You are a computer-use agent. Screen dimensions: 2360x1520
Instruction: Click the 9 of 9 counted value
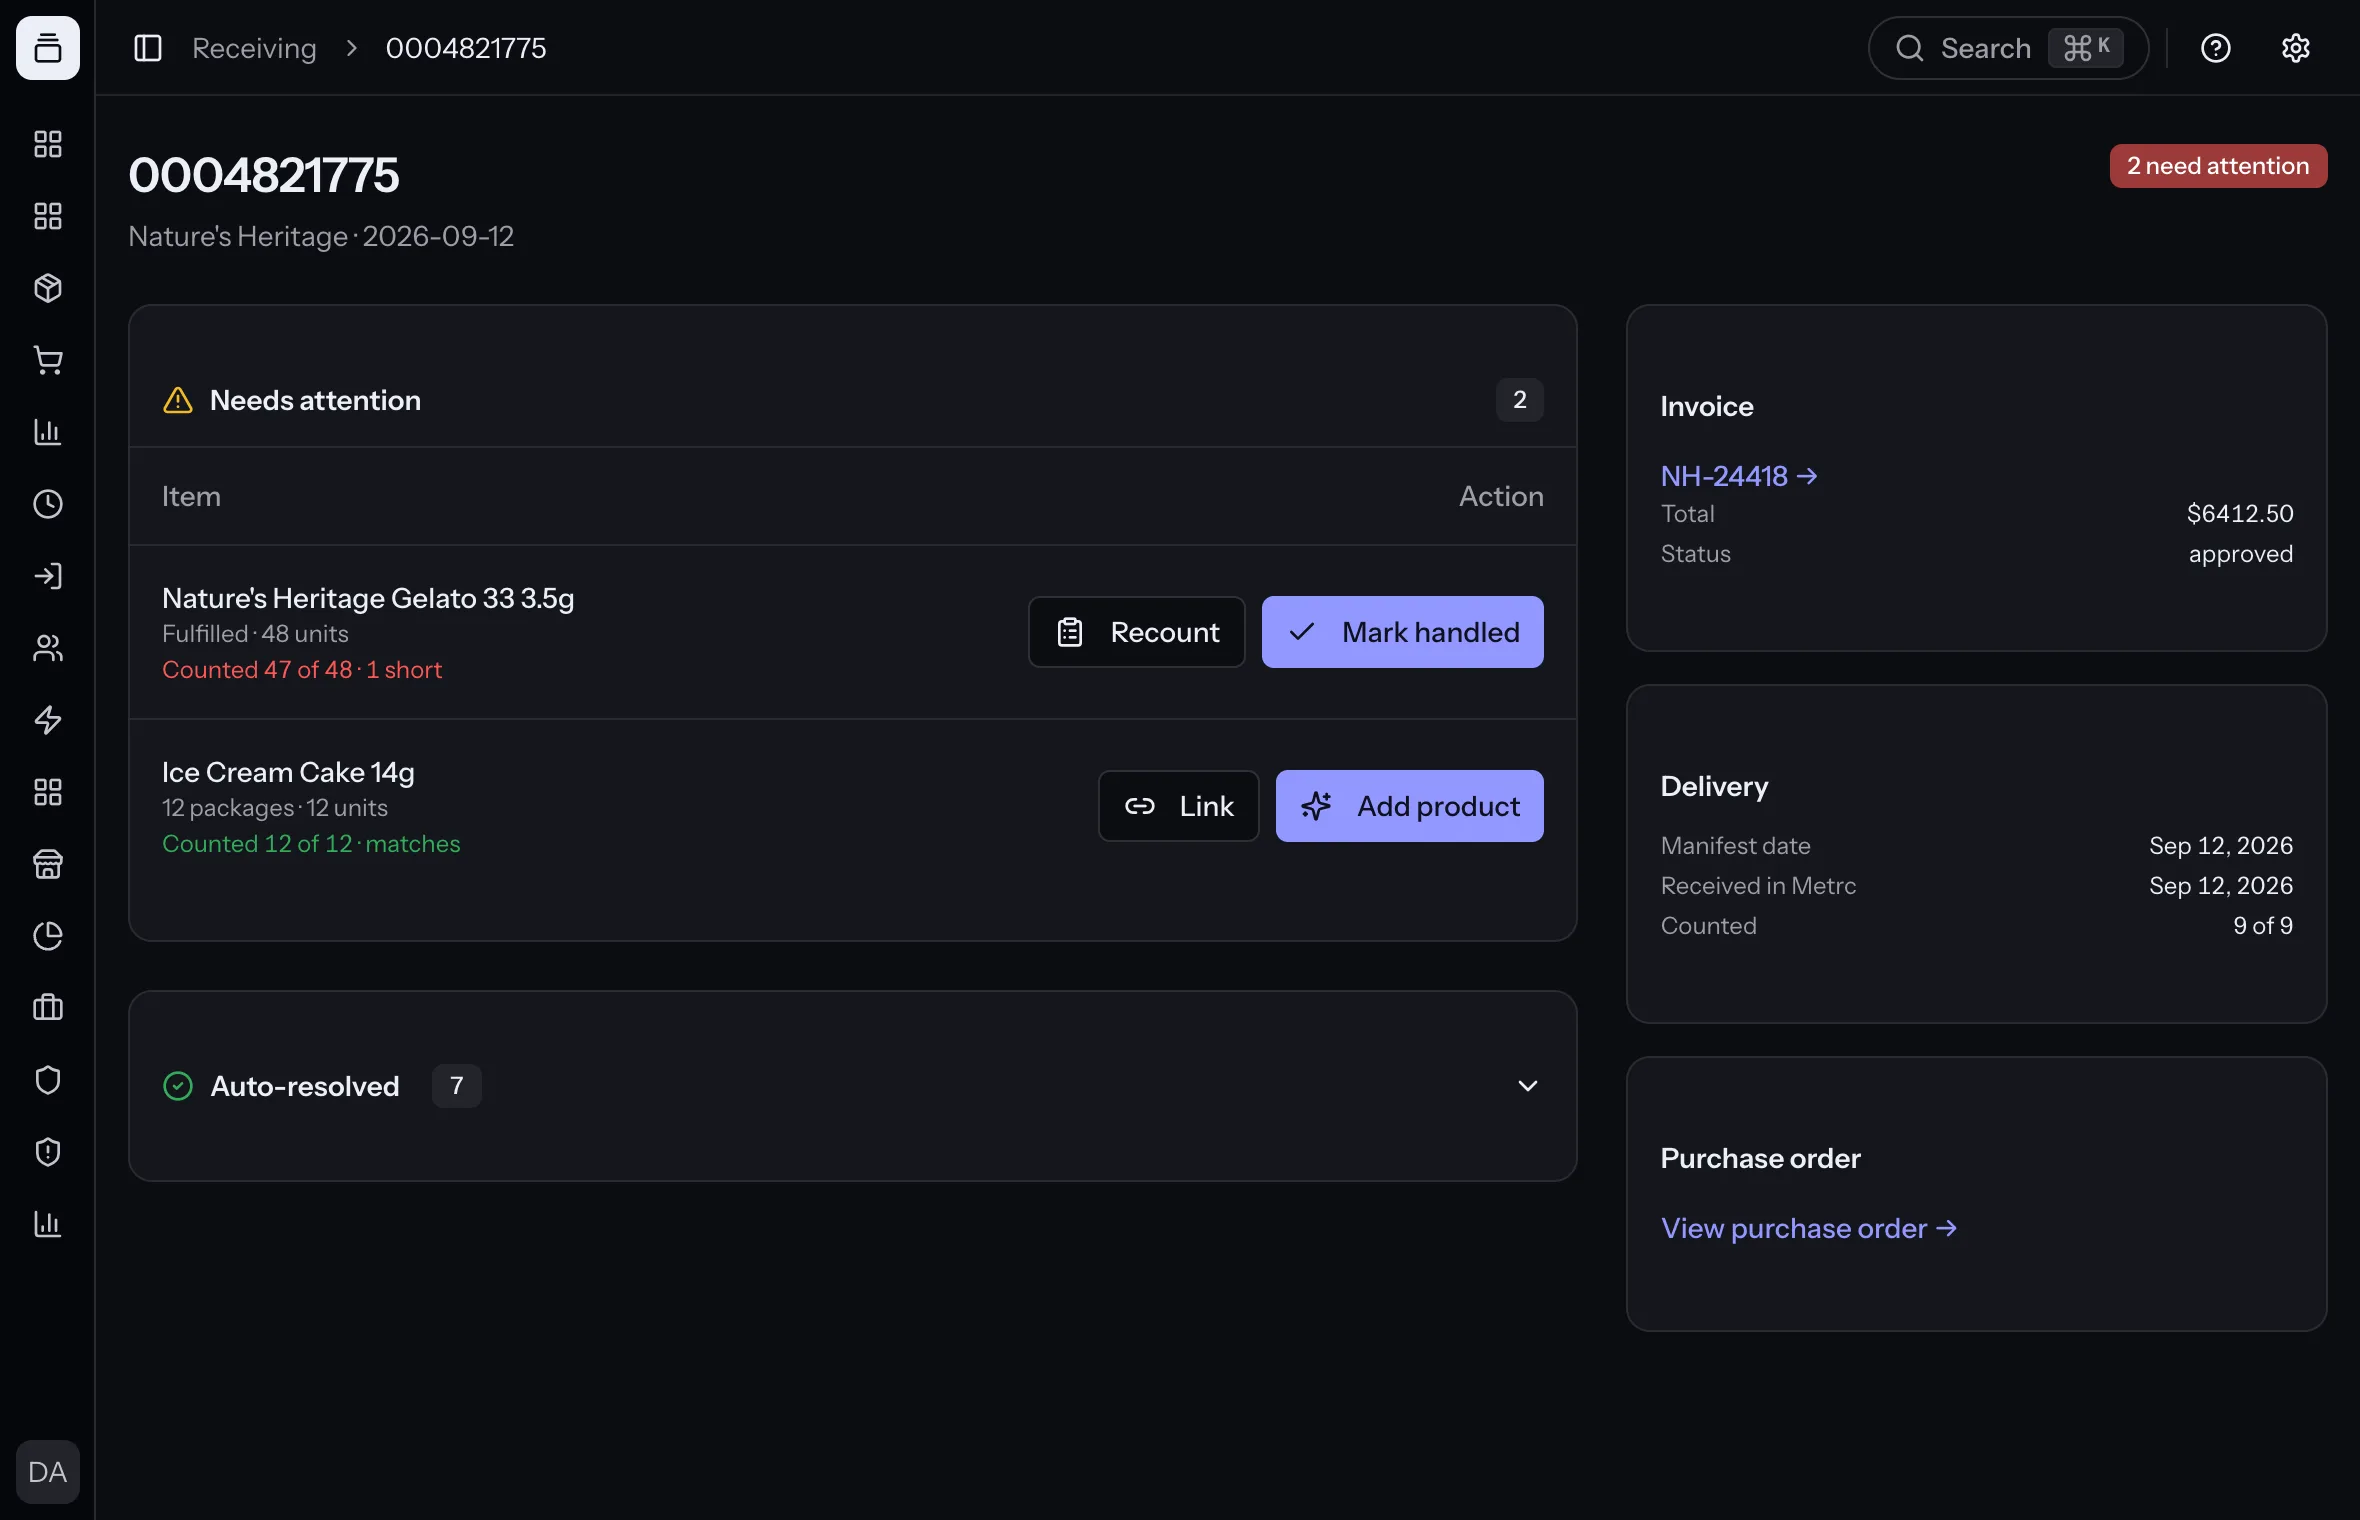(2263, 926)
